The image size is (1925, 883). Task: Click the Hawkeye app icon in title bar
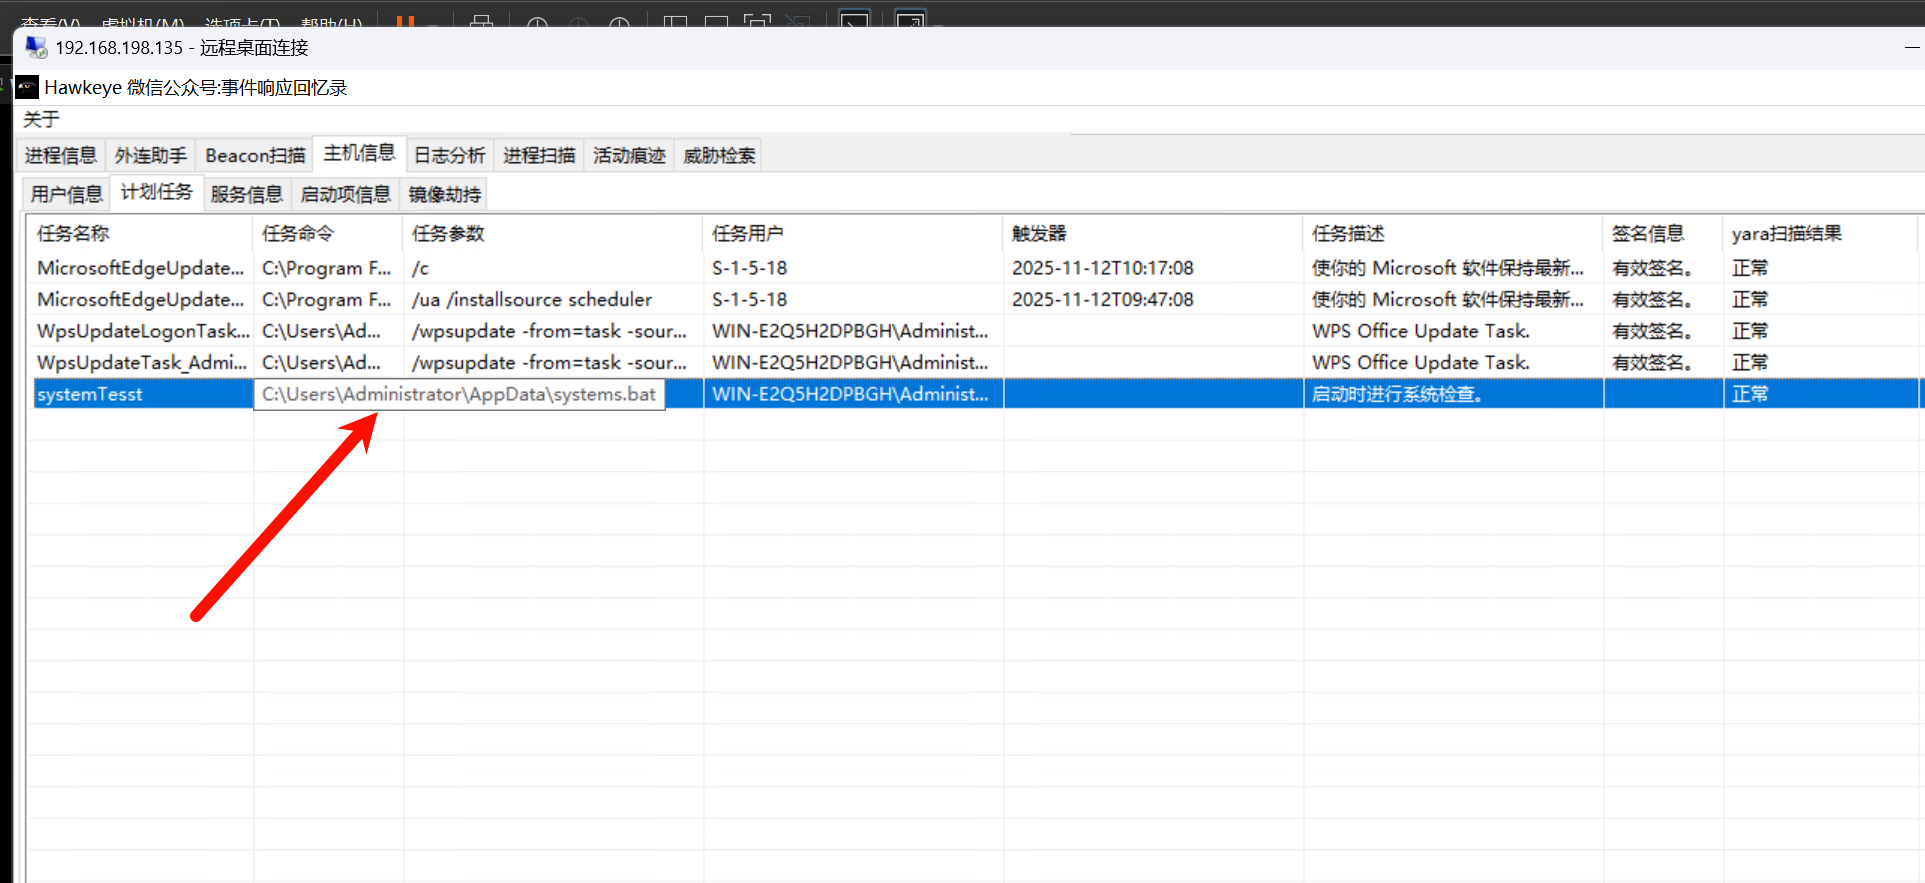tap(27, 88)
